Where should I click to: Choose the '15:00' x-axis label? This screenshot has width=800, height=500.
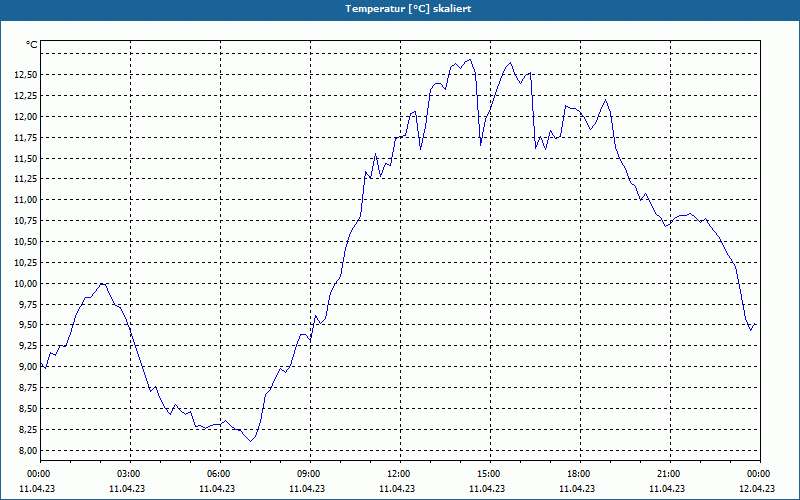point(489,474)
